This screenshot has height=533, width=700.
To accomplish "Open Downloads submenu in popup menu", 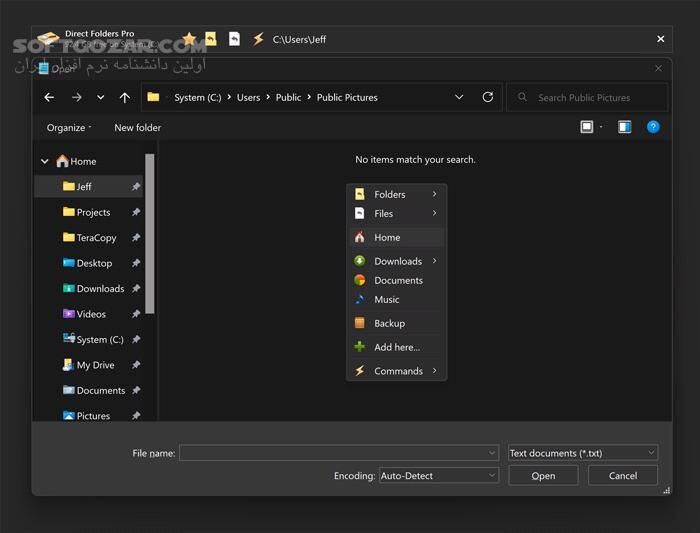I will [x=396, y=261].
